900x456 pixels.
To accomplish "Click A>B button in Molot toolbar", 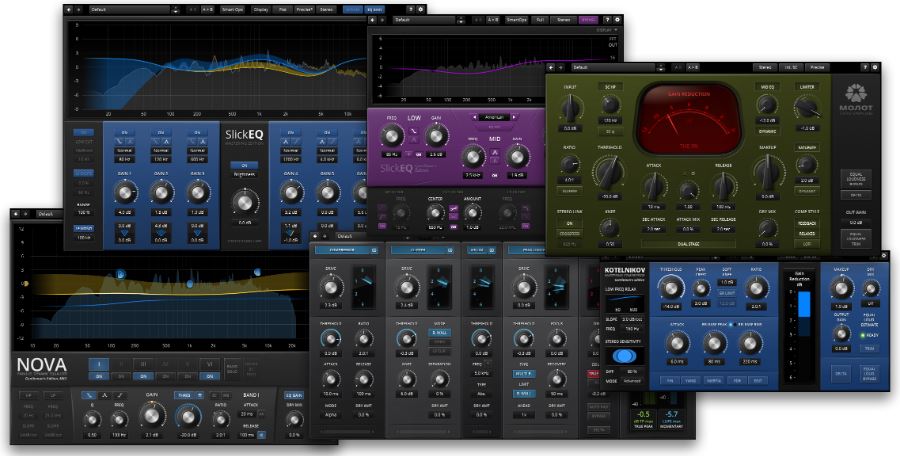I will (x=693, y=67).
